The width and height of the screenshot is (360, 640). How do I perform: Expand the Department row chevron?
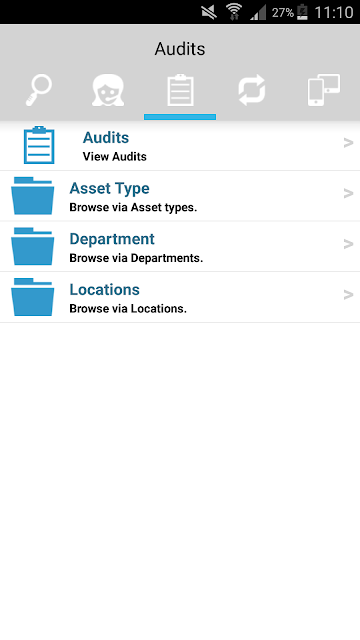point(348,244)
